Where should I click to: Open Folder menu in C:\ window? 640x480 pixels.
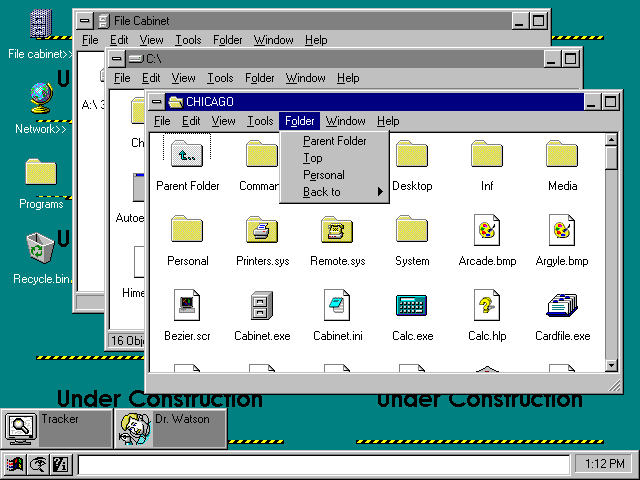click(260, 78)
